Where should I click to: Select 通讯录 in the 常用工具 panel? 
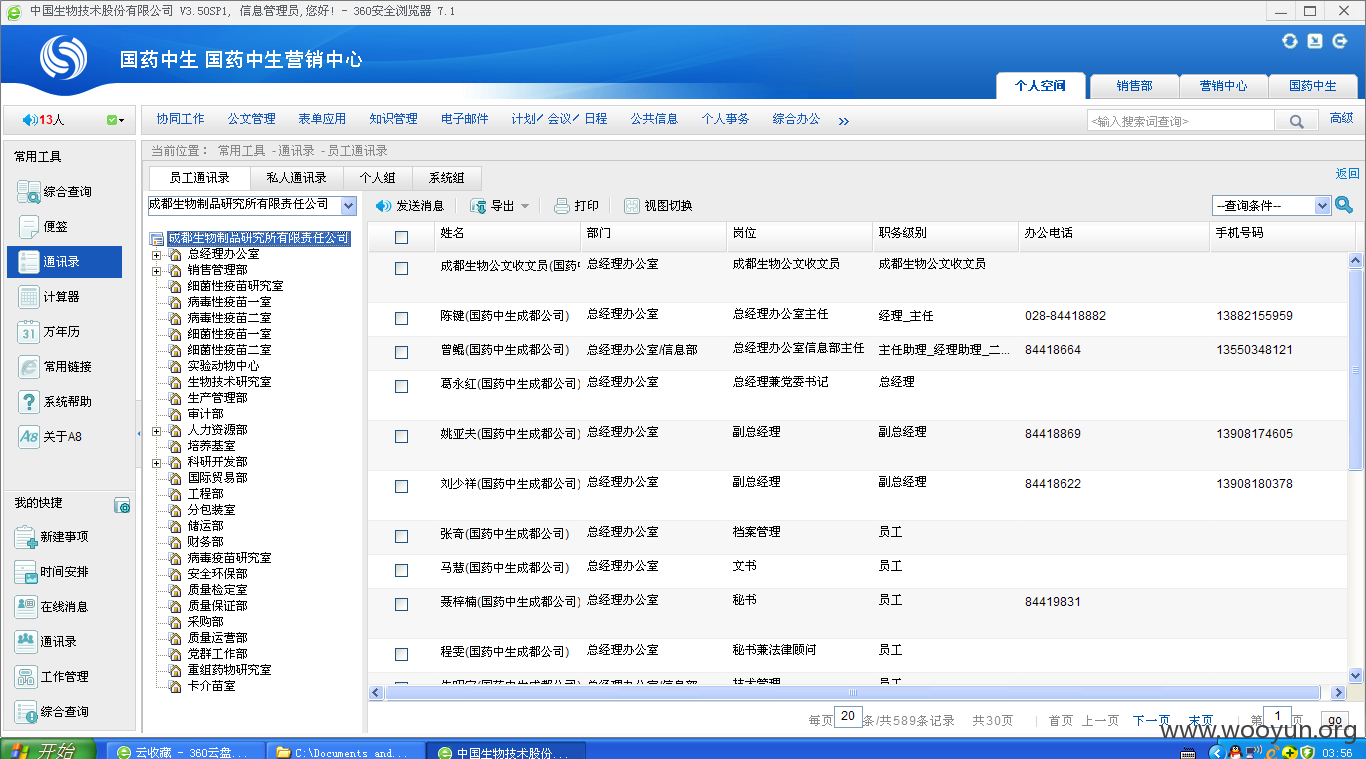[64, 262]
